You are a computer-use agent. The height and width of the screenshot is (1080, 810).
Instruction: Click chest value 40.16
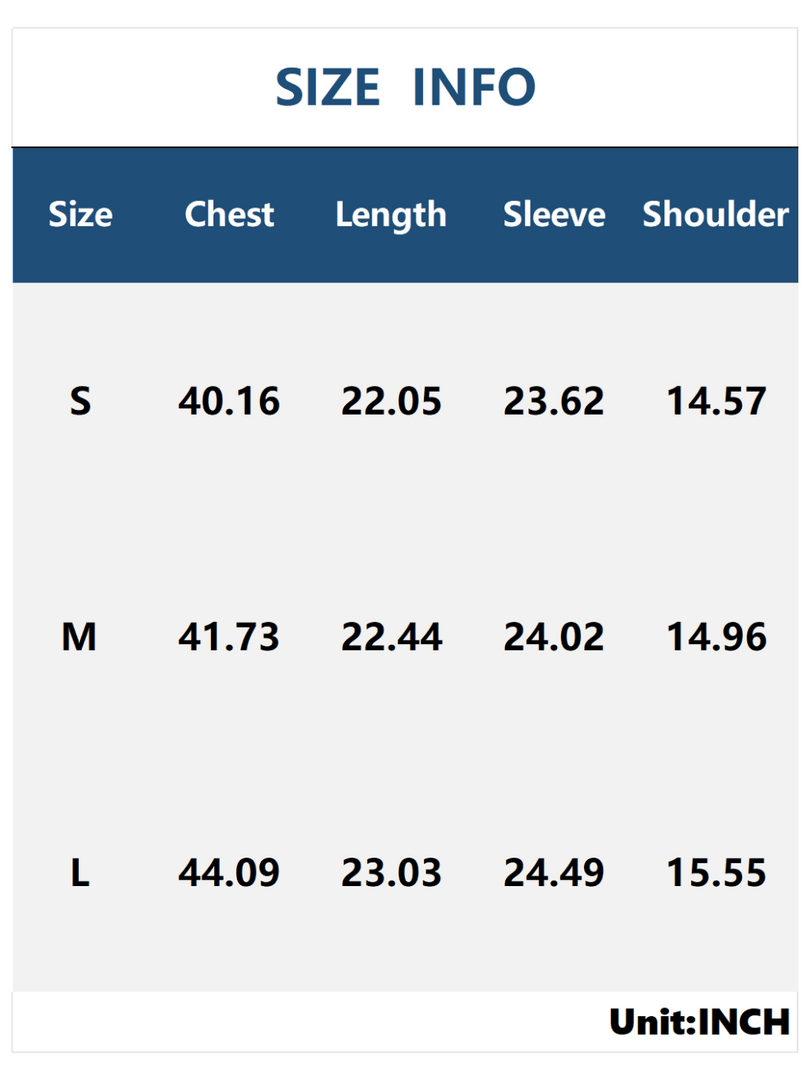point(229,401)
